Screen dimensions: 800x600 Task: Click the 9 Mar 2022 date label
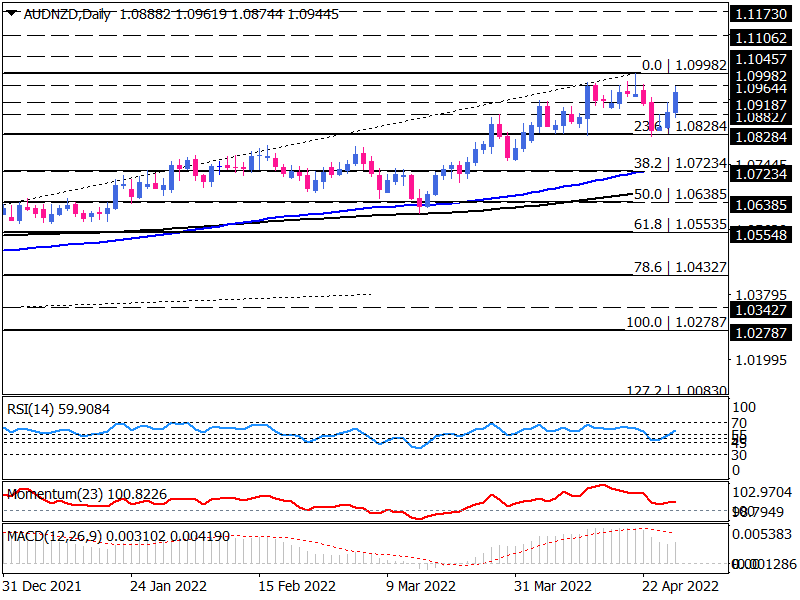[420, 586]
